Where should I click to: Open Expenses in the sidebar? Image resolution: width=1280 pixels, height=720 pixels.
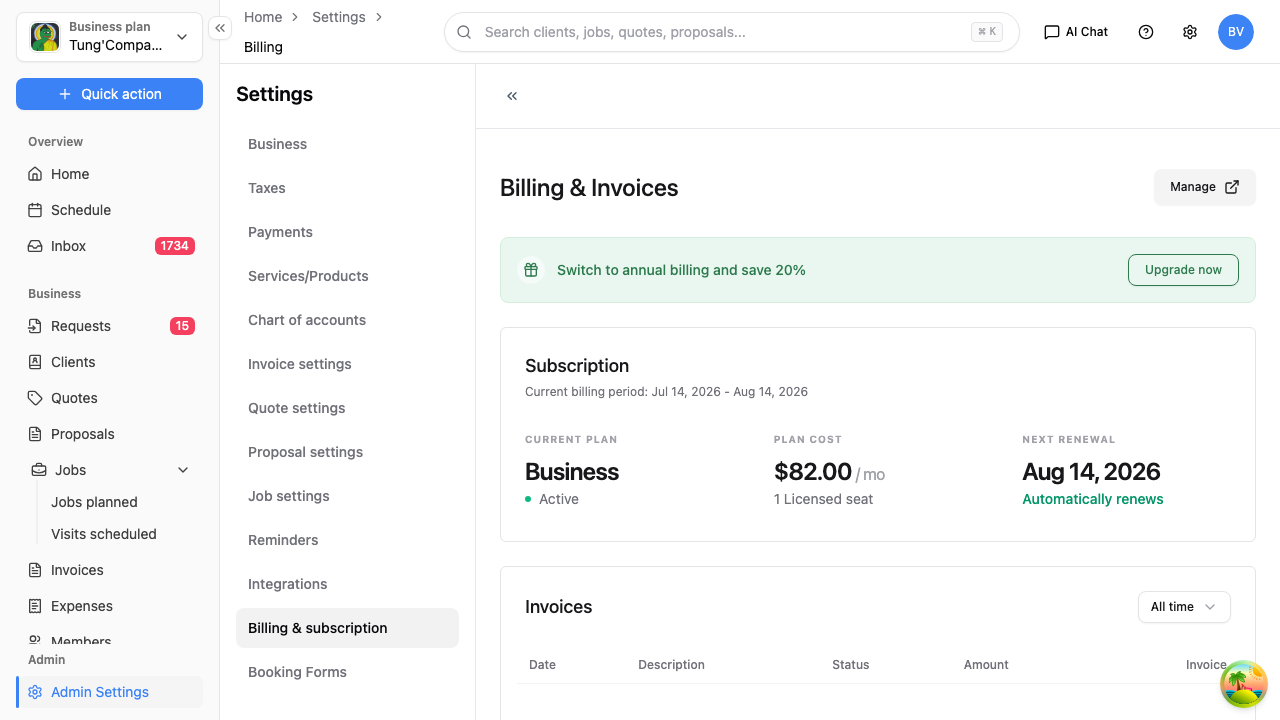coord(109,606)
